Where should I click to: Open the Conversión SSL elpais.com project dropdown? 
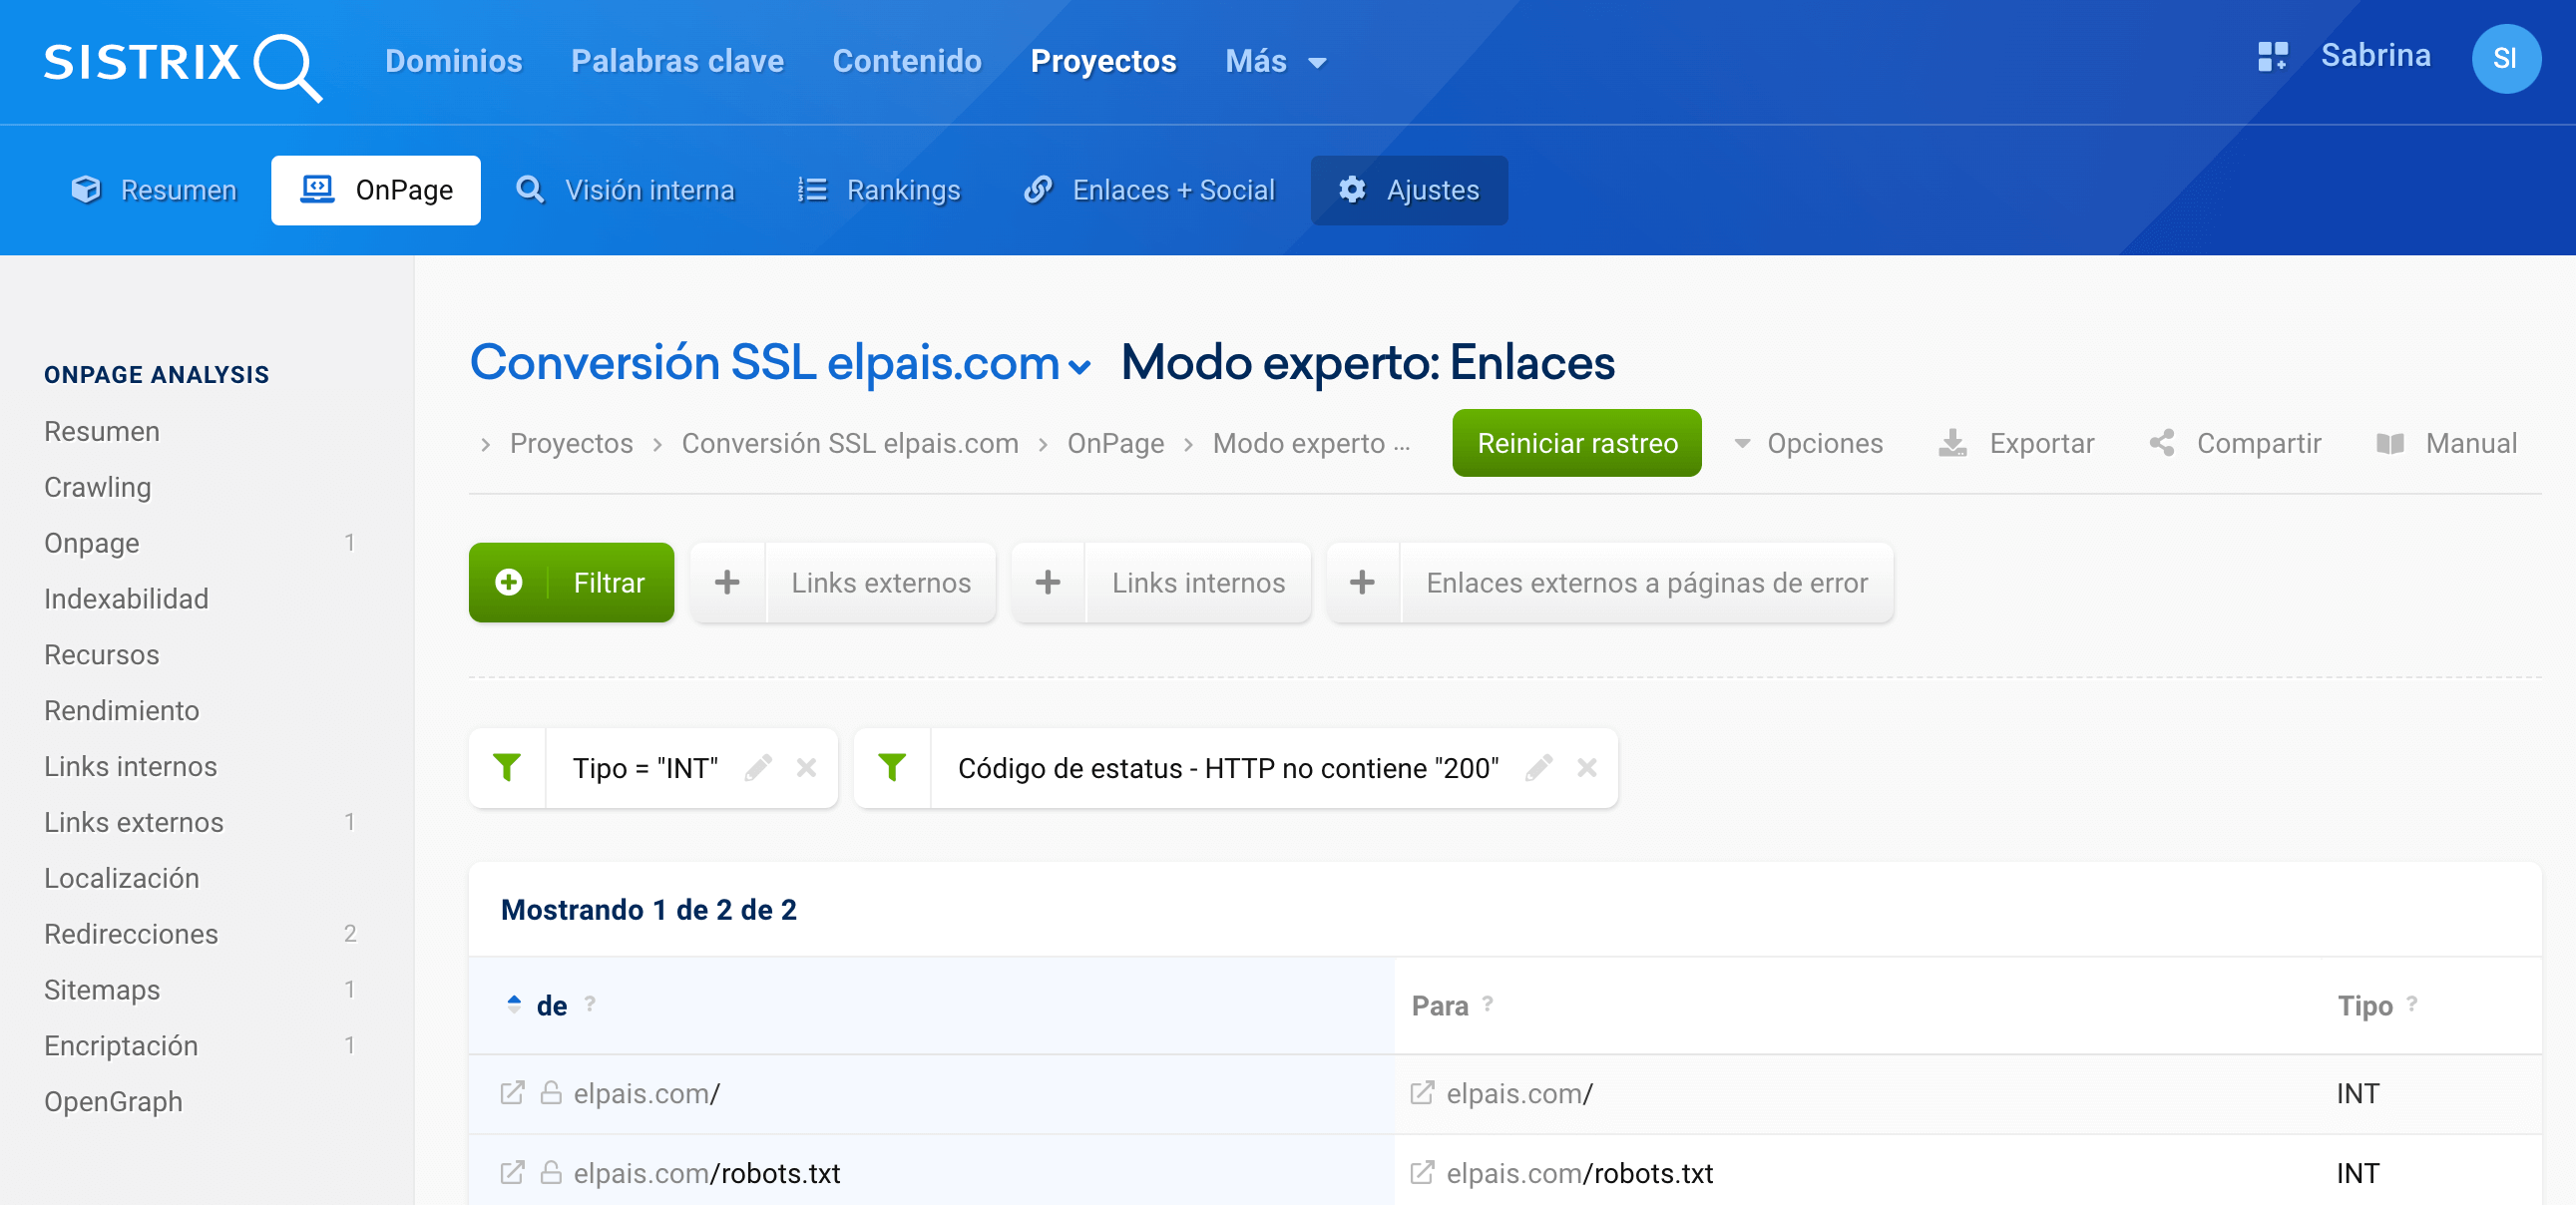(x=1079, y=367)
